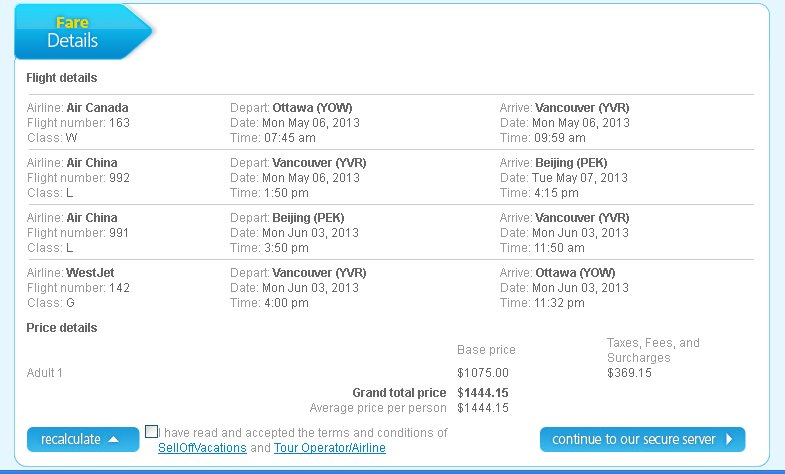Open the SellOffVacations terms link
Image resolution: width=785 pixels, height=474 pixels.
tap(202, 447)
